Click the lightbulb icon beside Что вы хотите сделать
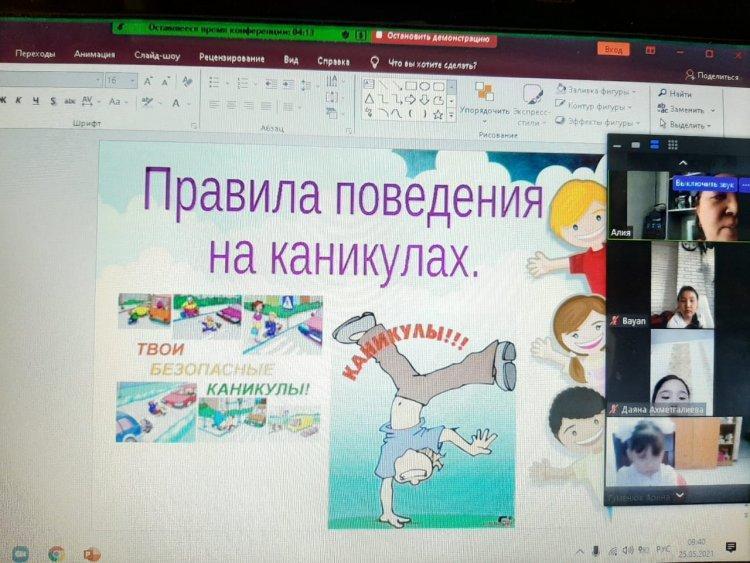The image size is (750, 563). pos(375,62)
